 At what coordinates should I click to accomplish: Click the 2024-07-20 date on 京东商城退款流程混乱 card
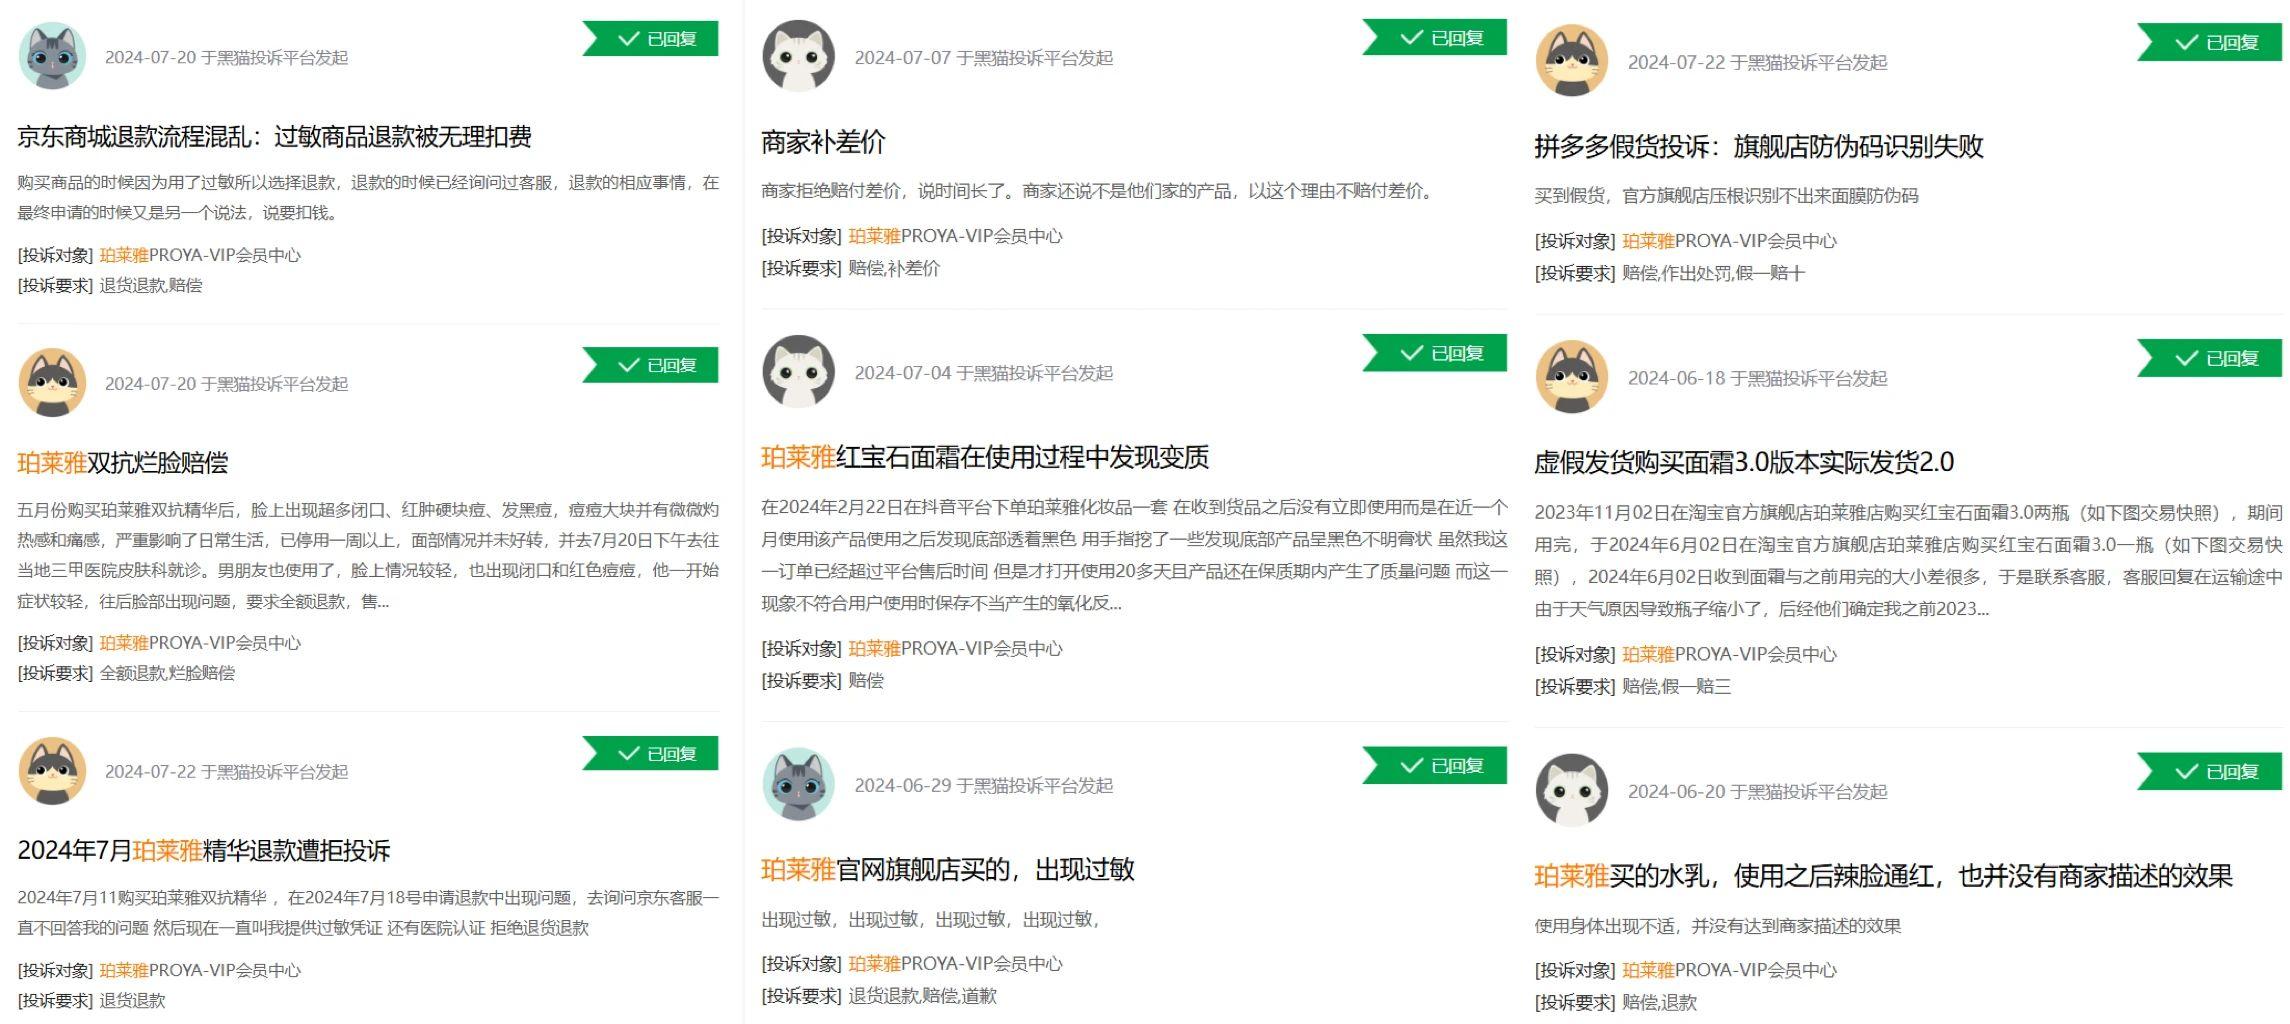pos(226,58)
